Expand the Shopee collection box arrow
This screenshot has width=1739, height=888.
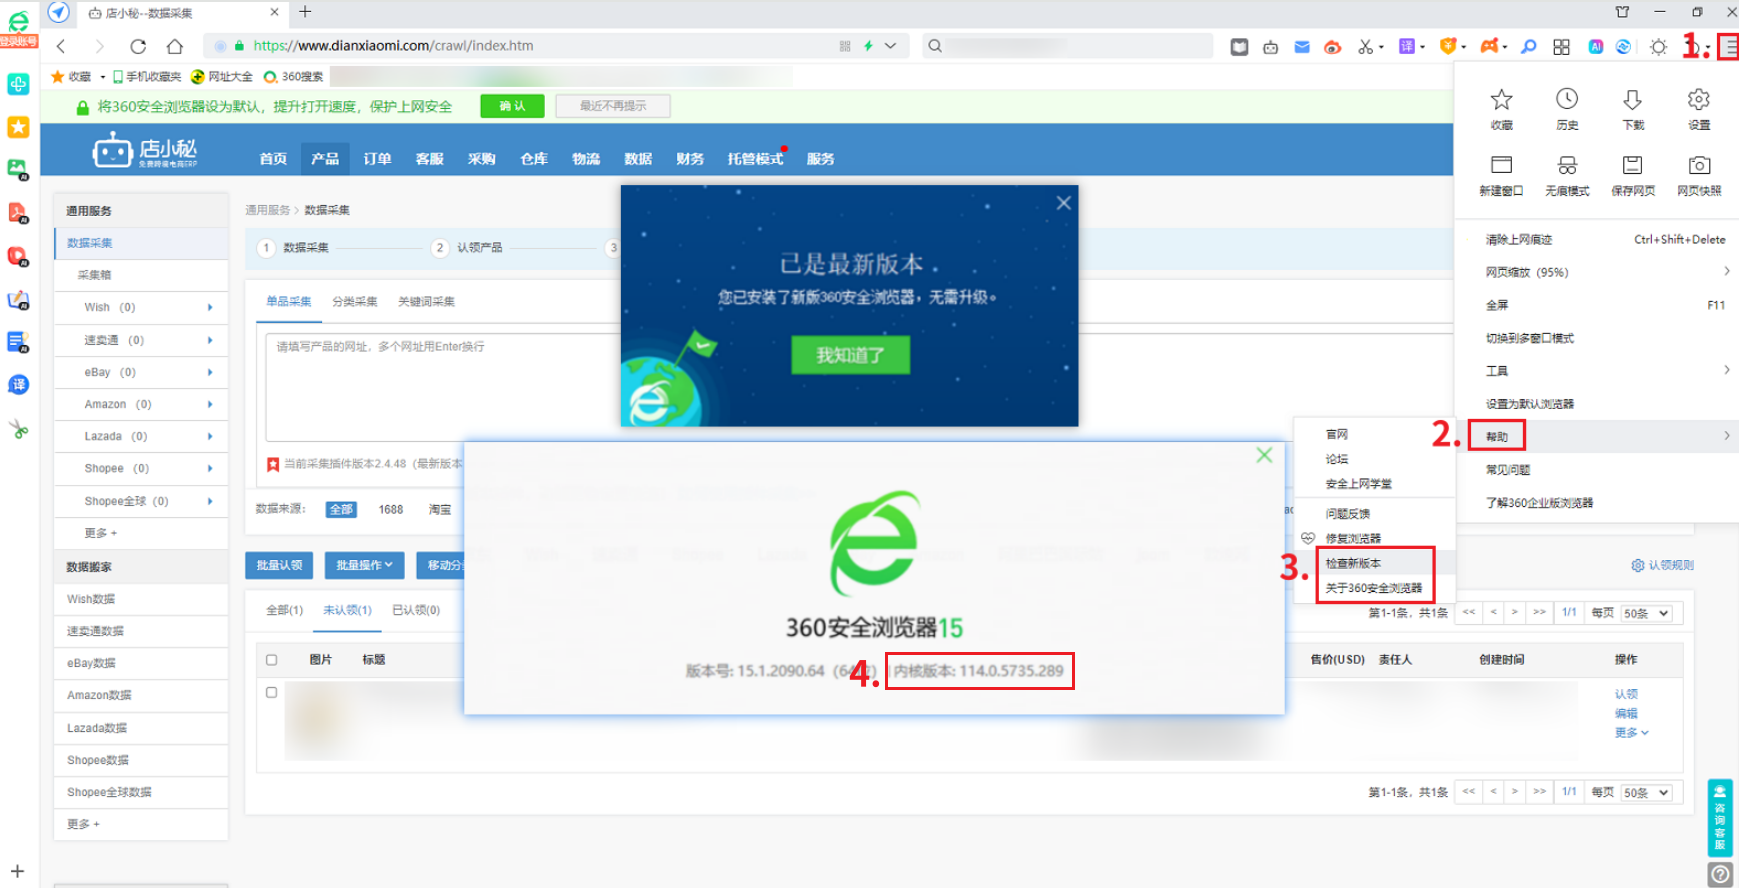click(210, 468)
